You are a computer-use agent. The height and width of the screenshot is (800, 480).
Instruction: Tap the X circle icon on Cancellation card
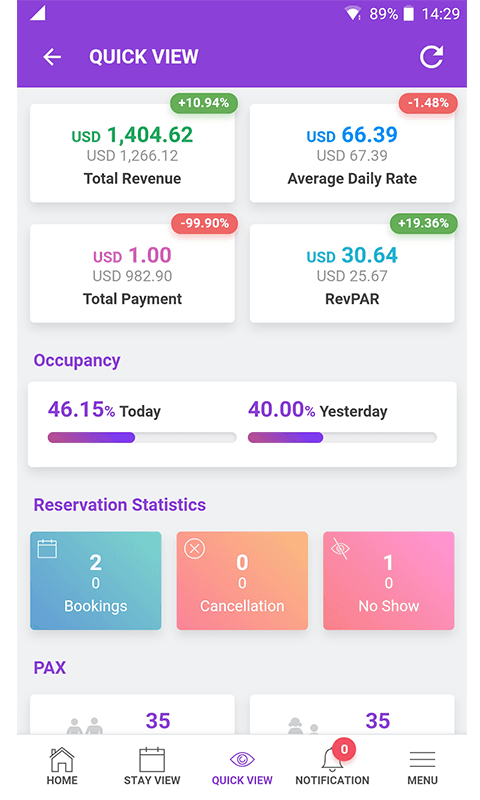point(194,549)
